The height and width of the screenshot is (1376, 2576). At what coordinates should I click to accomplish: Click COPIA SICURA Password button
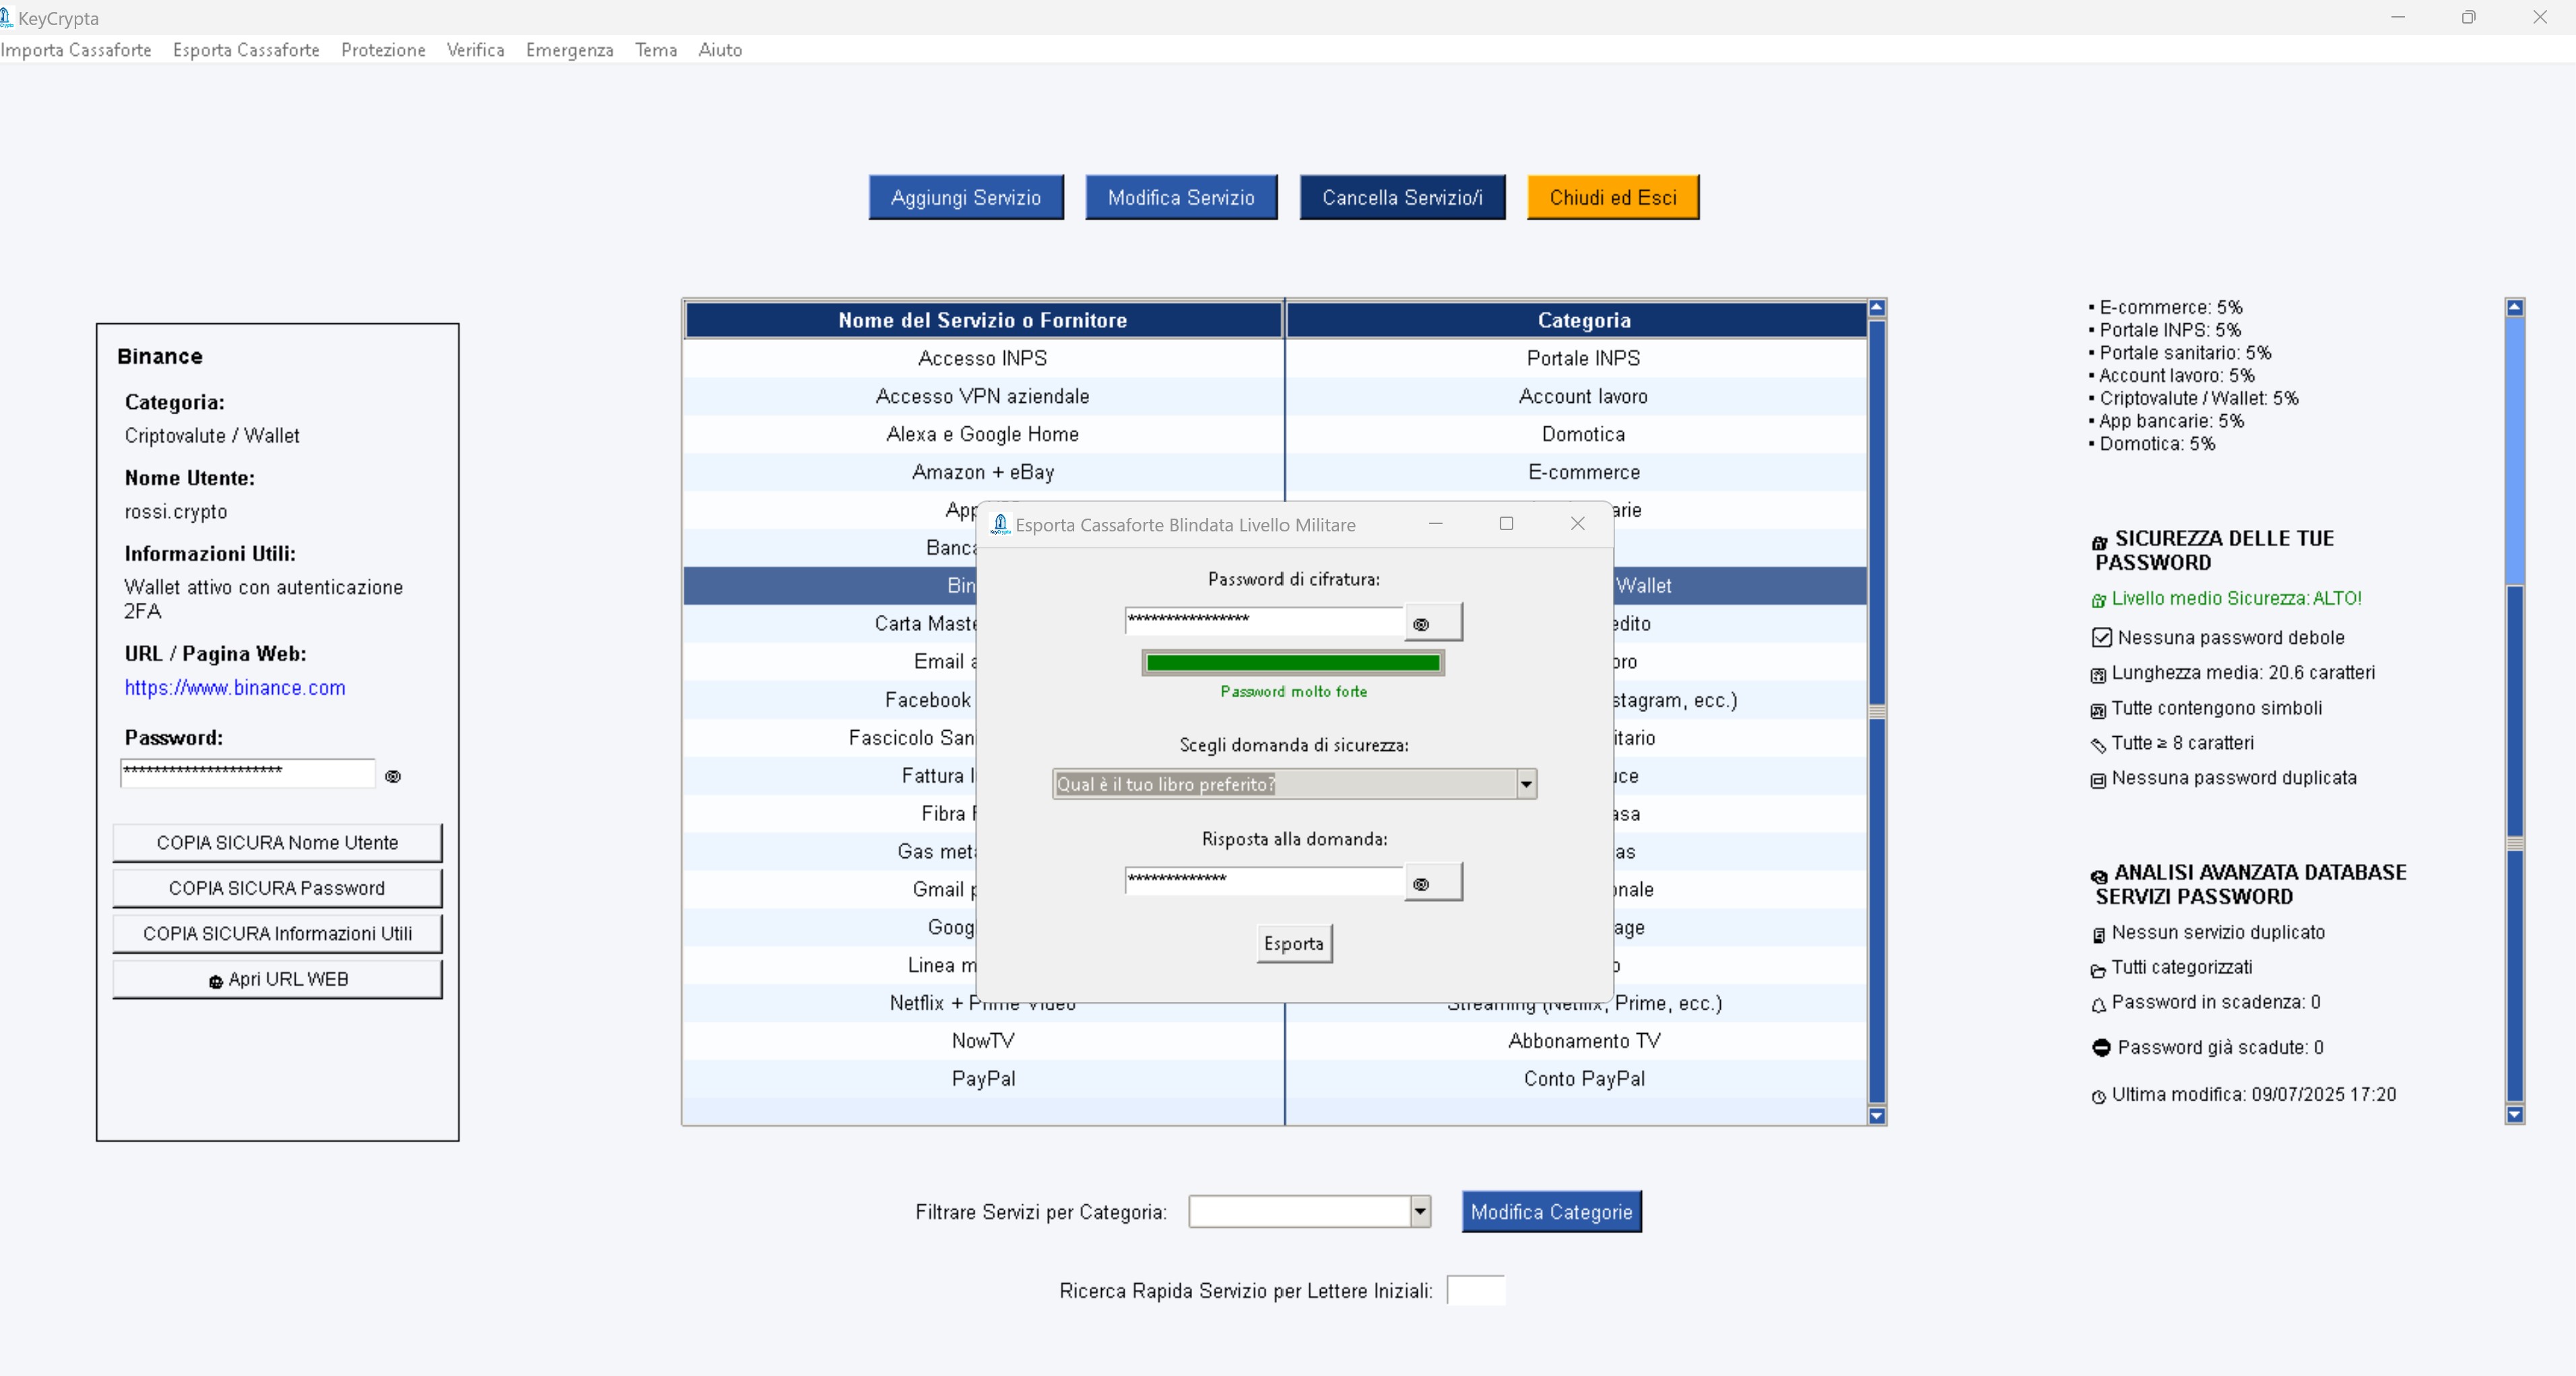click(277, 888)
